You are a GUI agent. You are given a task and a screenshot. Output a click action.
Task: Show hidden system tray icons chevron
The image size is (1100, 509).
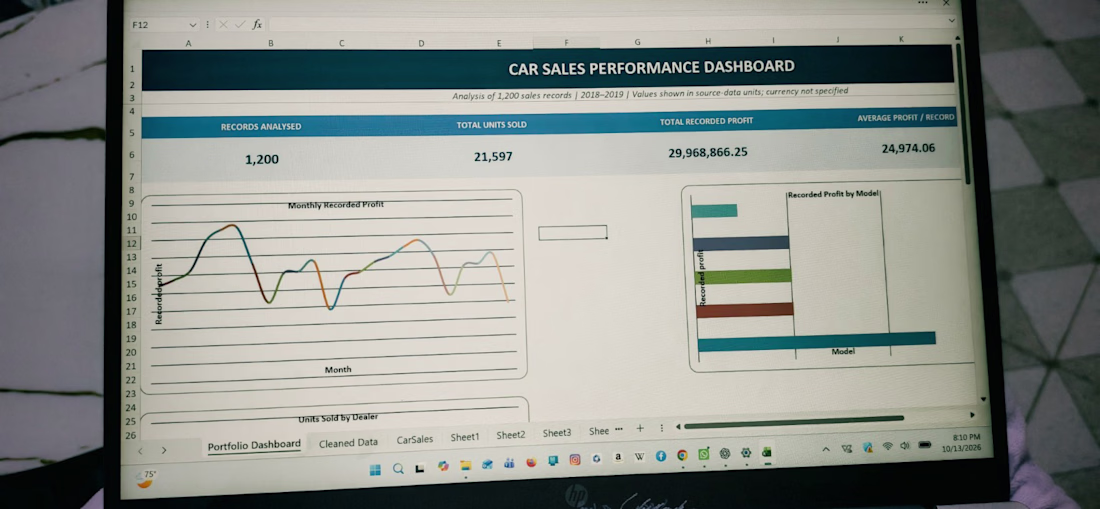point(826,449)
